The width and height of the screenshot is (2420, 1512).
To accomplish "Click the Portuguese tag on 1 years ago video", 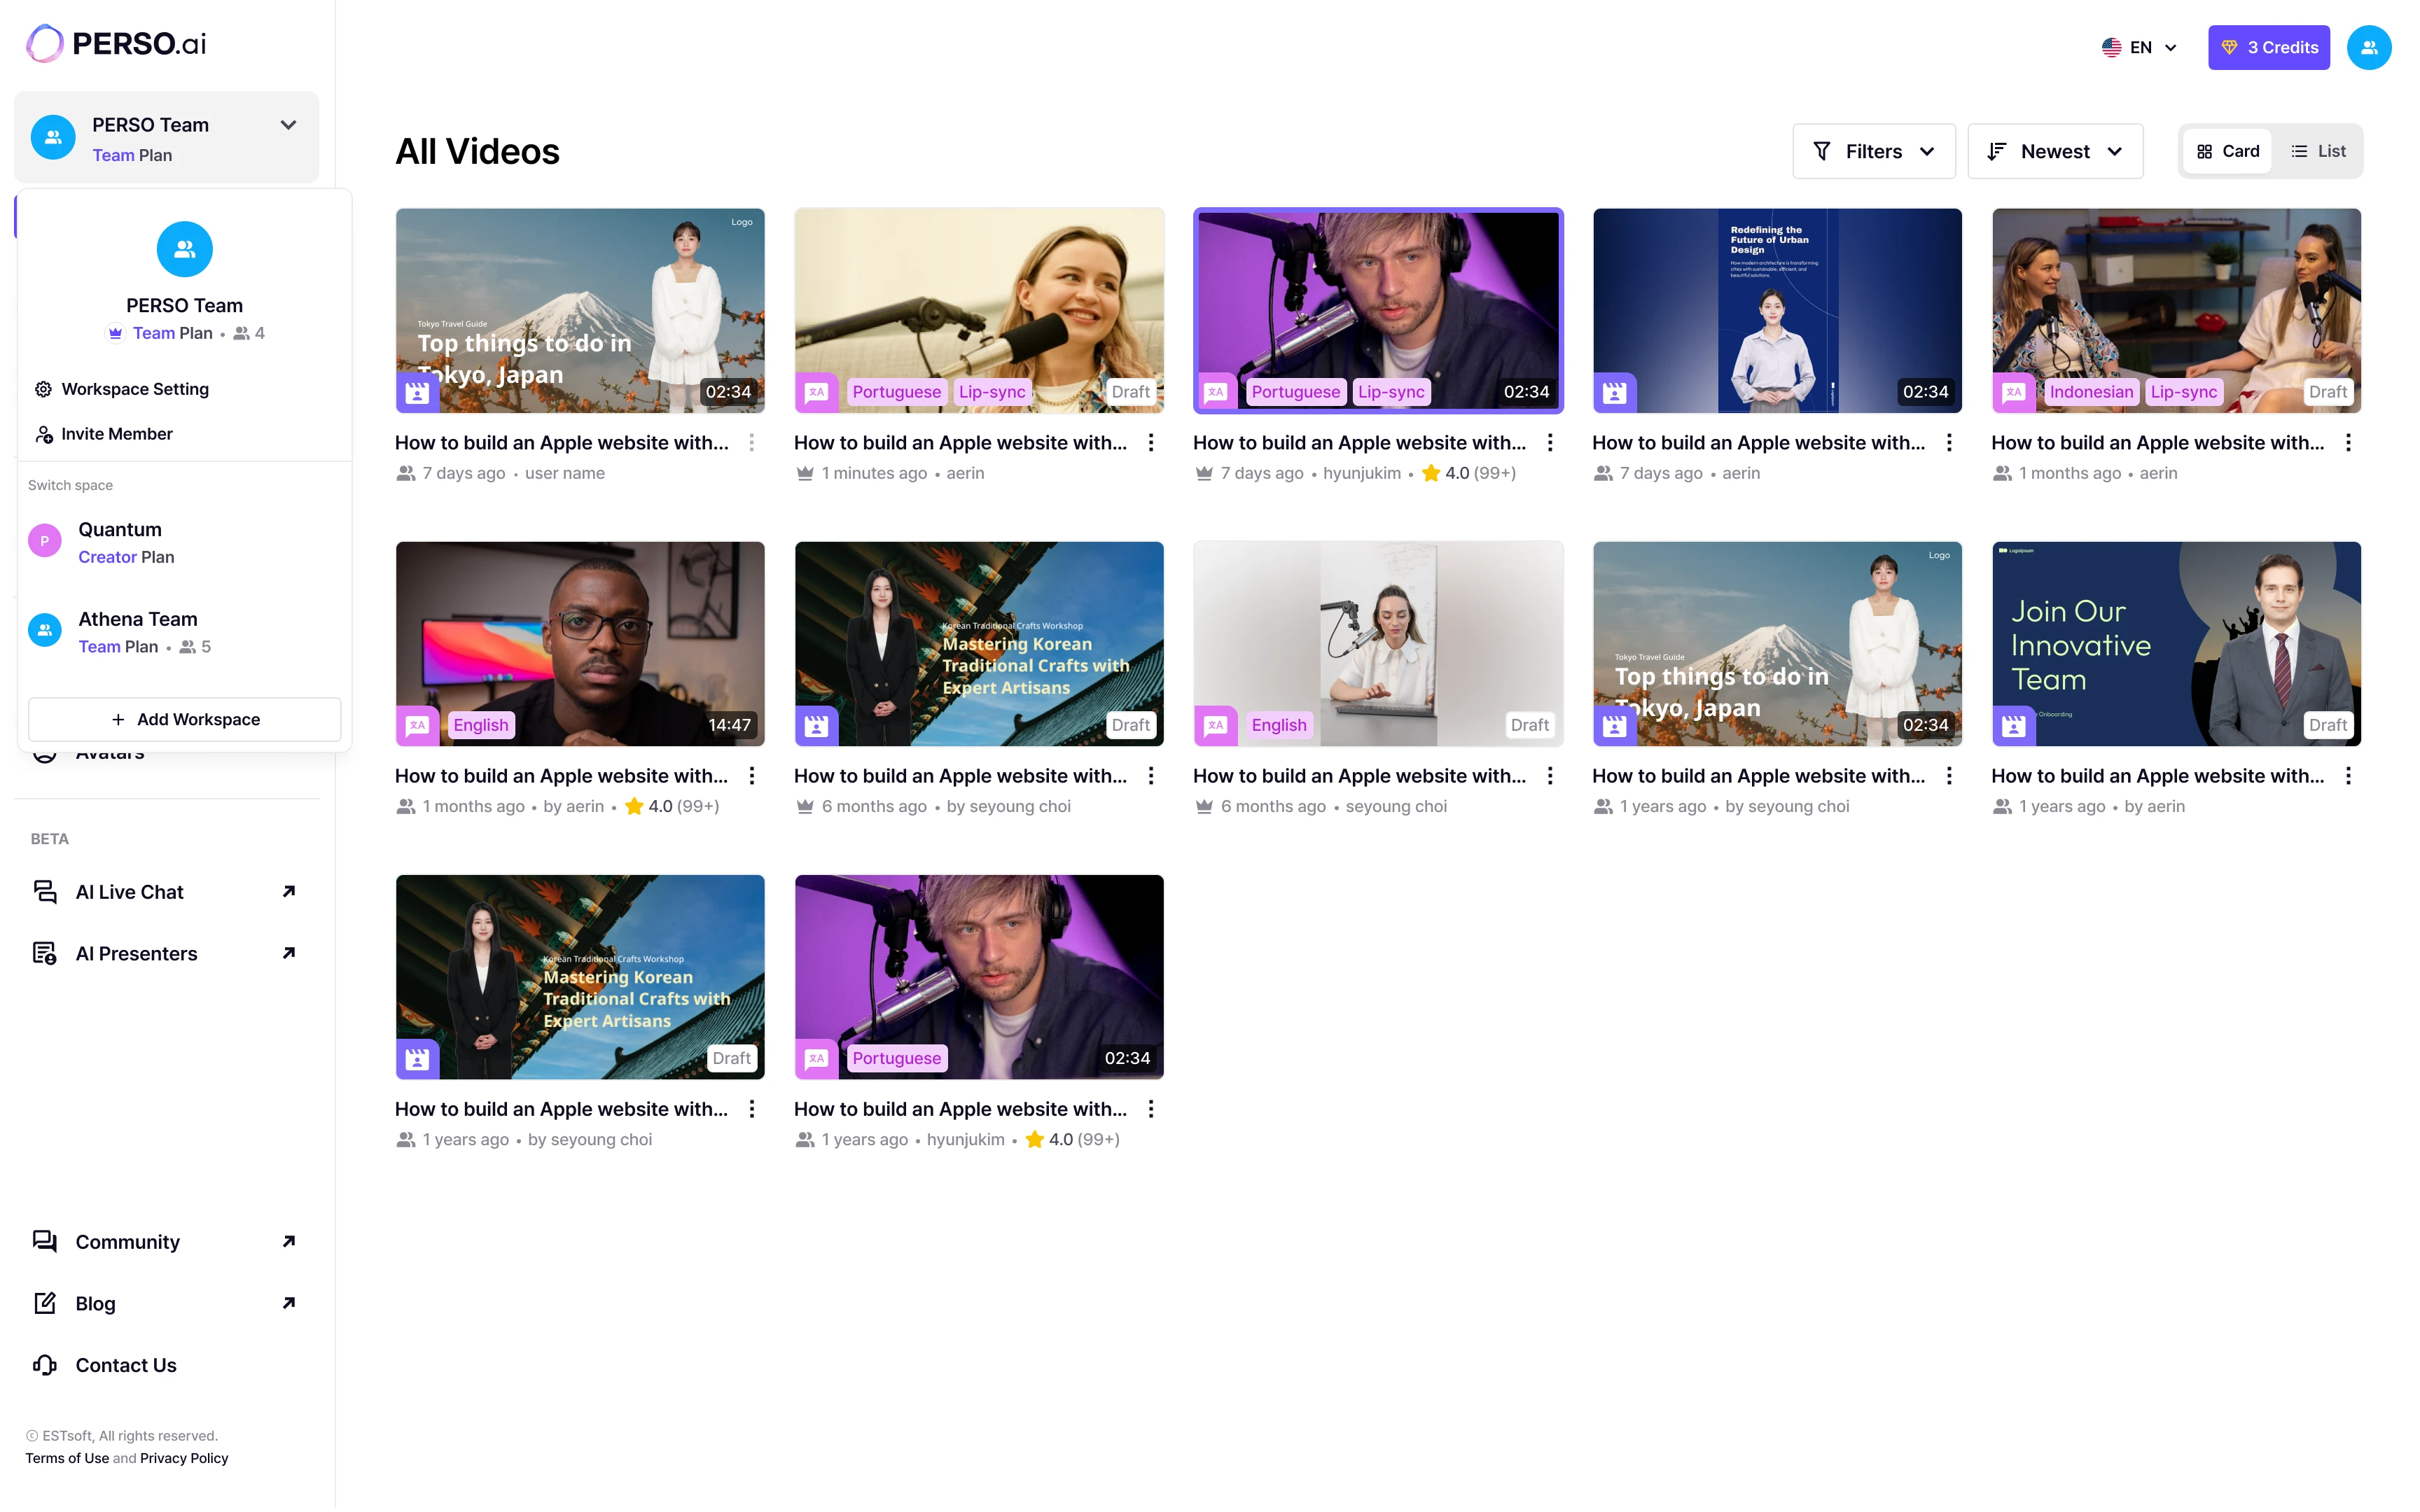I will click(x=896, y=1058).
